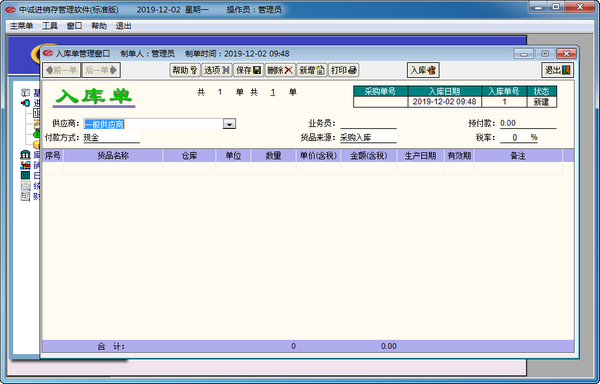Image resolution: width=600 pixels, height=384 pixels.
Task: Open 主菜单 in the menu bar
Action: (21, 26)
